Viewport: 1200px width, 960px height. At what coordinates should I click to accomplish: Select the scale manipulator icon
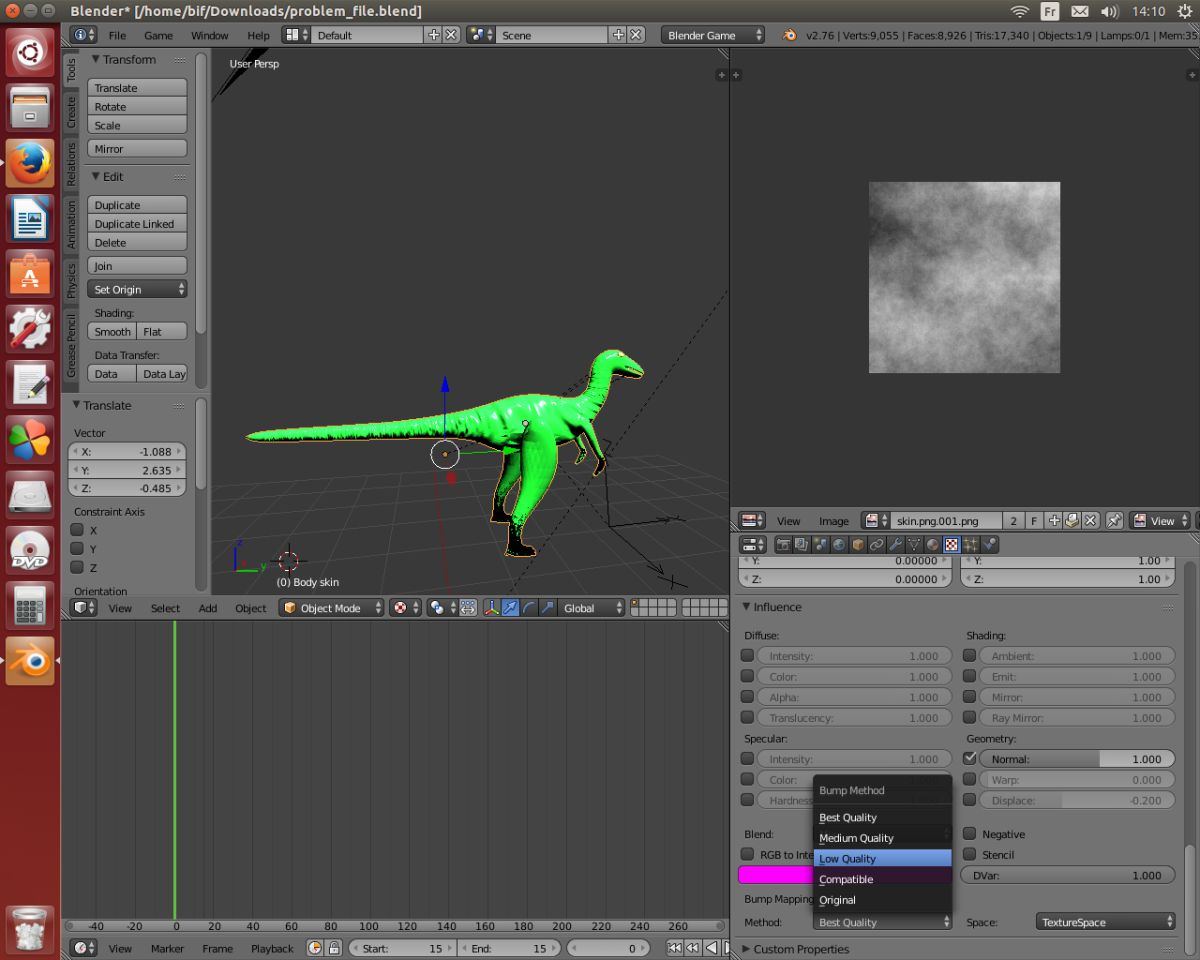[x=546, y=608]
